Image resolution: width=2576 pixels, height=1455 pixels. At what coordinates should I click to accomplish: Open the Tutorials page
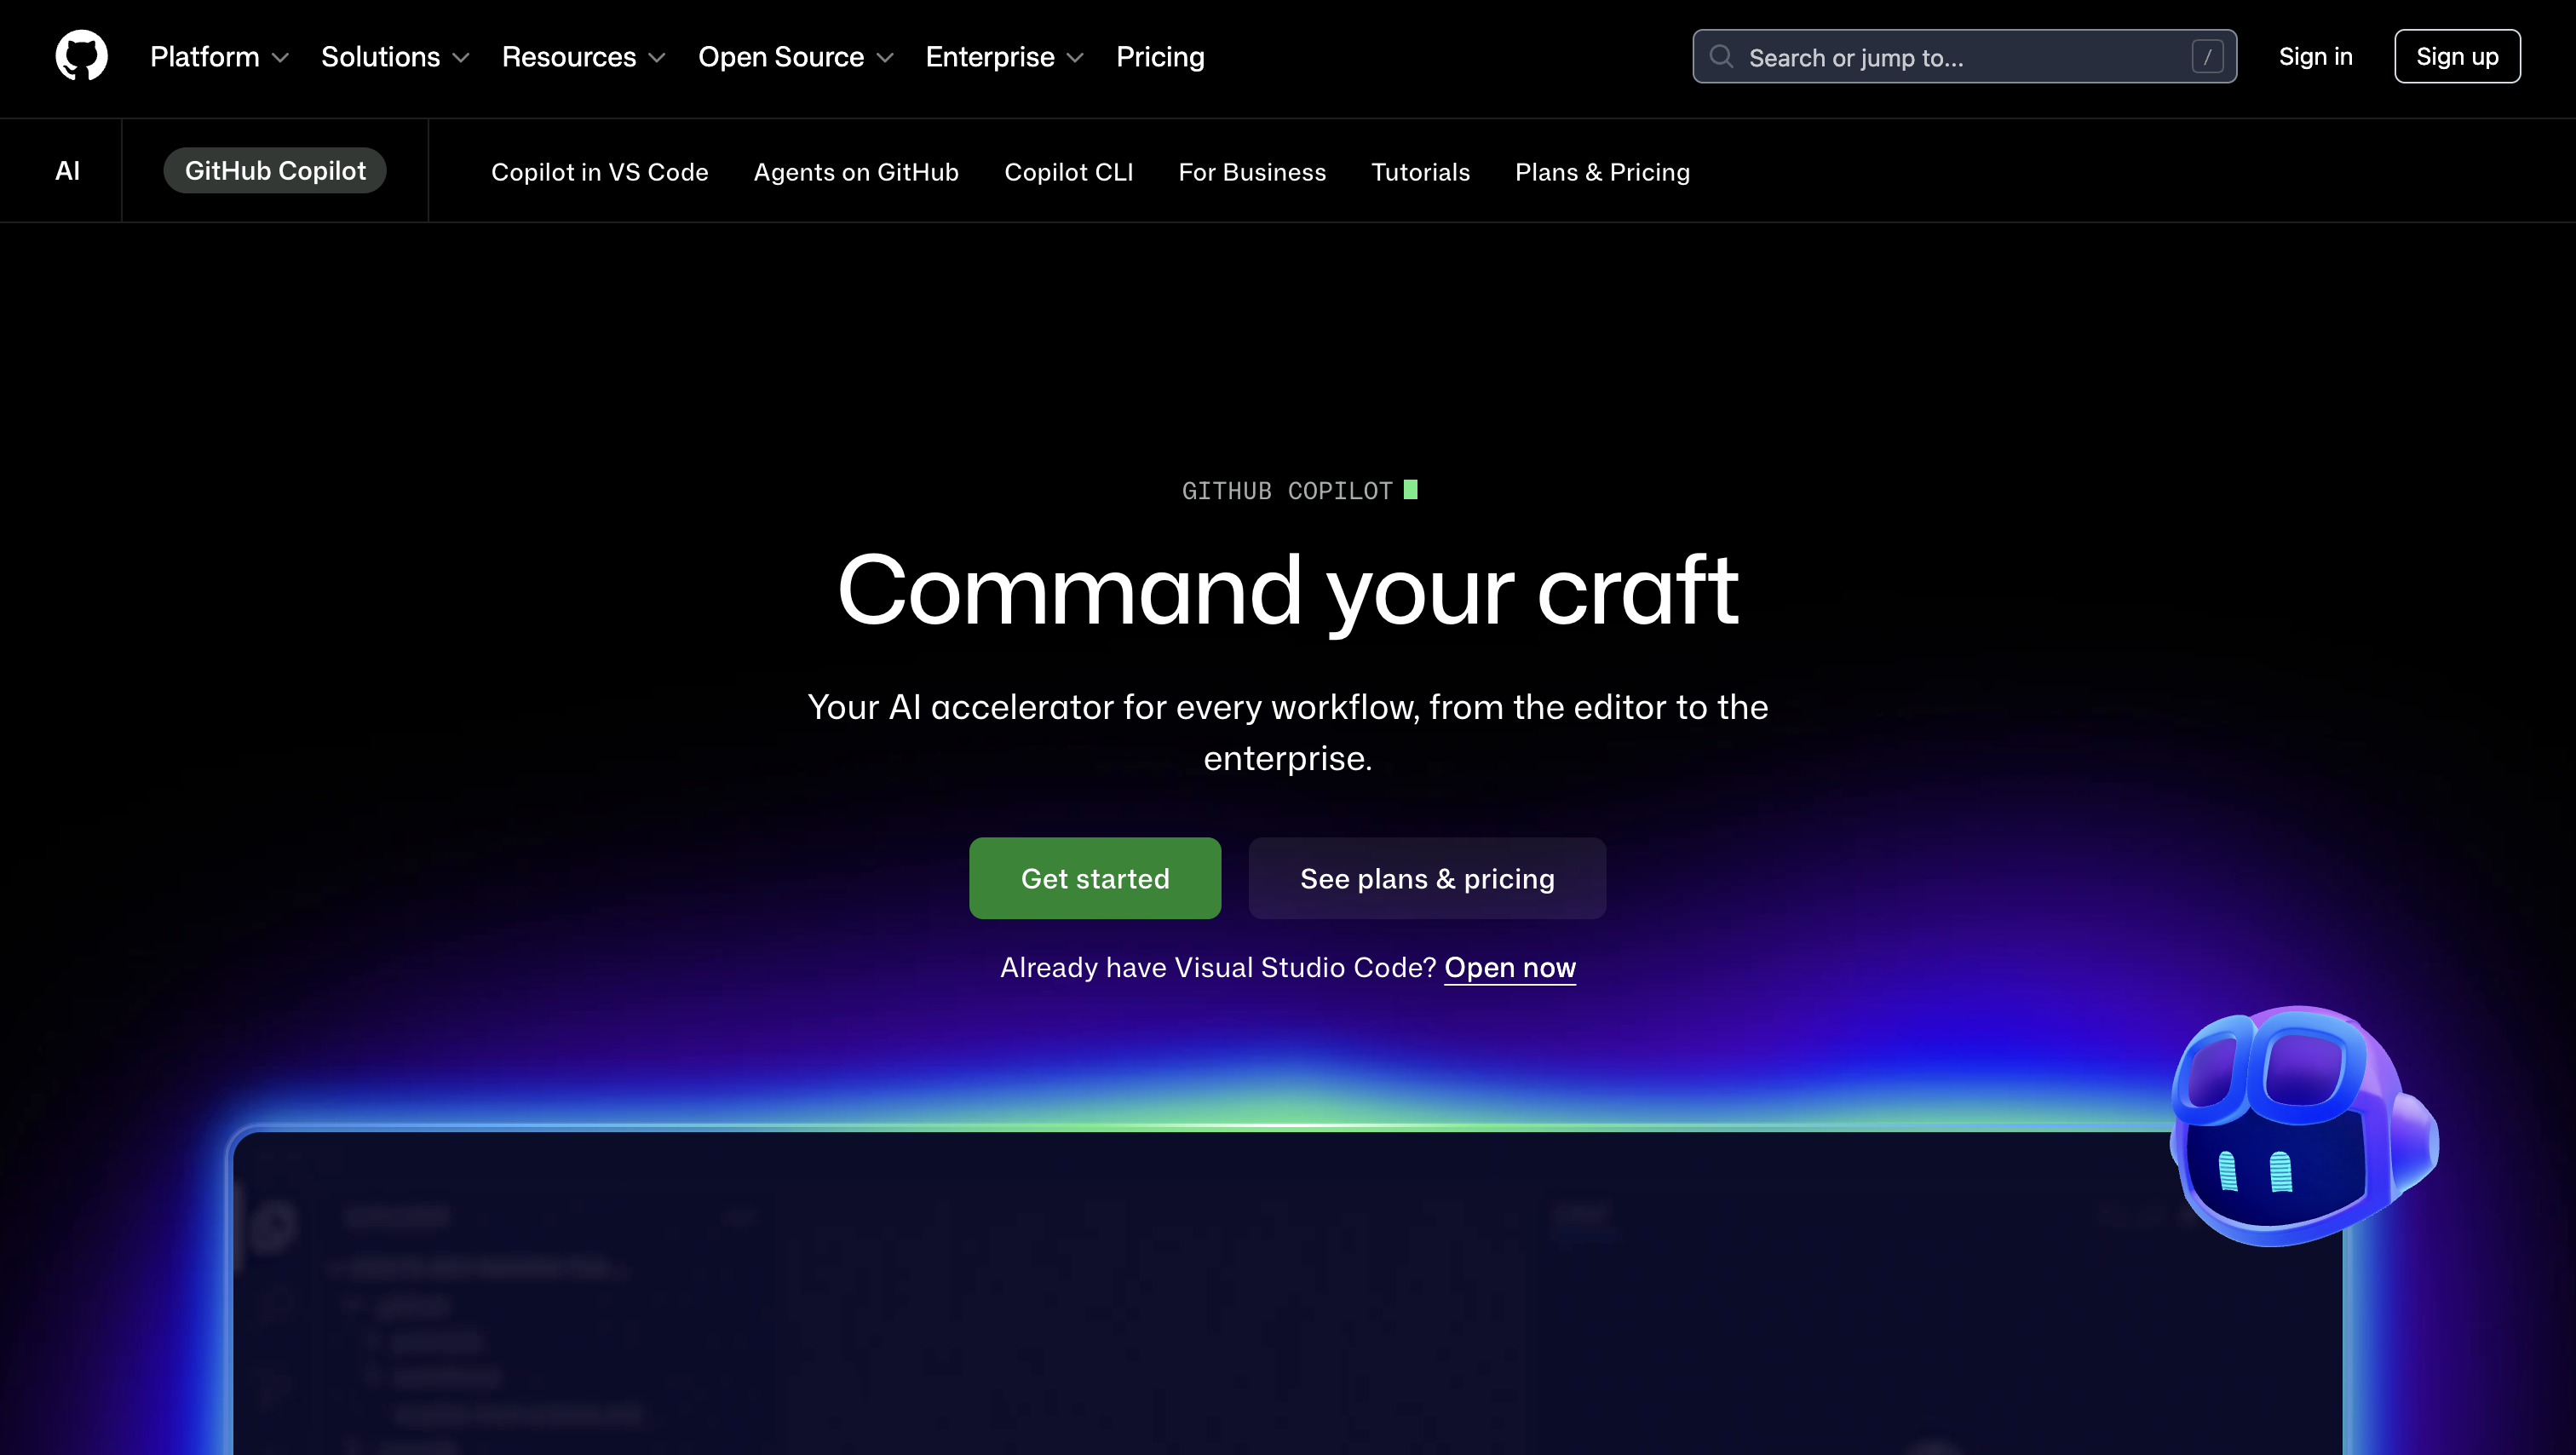click(x=1420, y=172)
